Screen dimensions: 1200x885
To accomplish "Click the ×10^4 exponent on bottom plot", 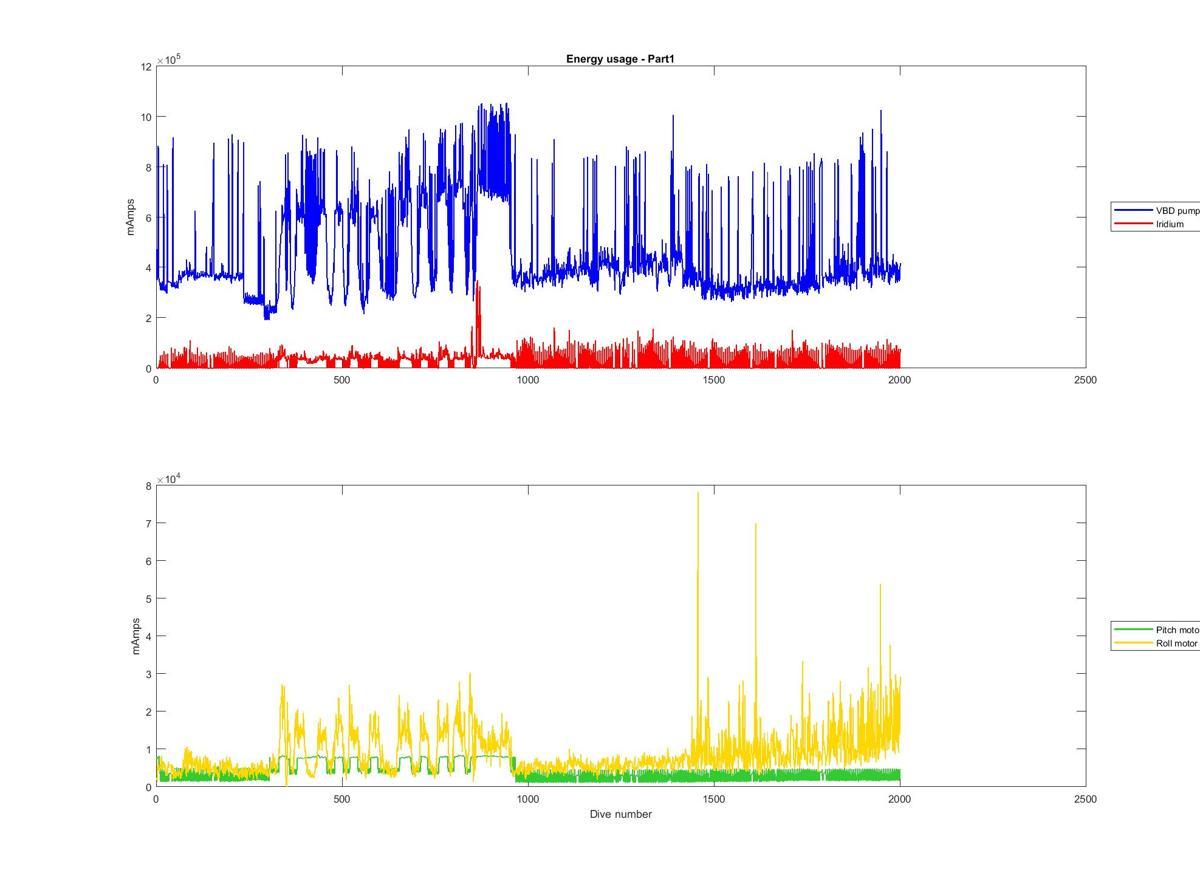I will pos(168,479).
